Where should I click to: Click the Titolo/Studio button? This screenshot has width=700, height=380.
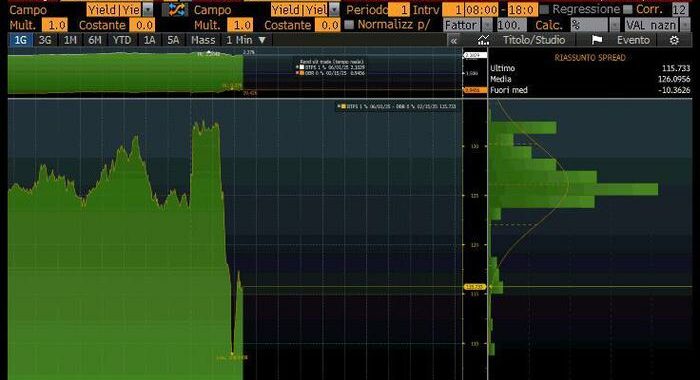coord(534,40)
